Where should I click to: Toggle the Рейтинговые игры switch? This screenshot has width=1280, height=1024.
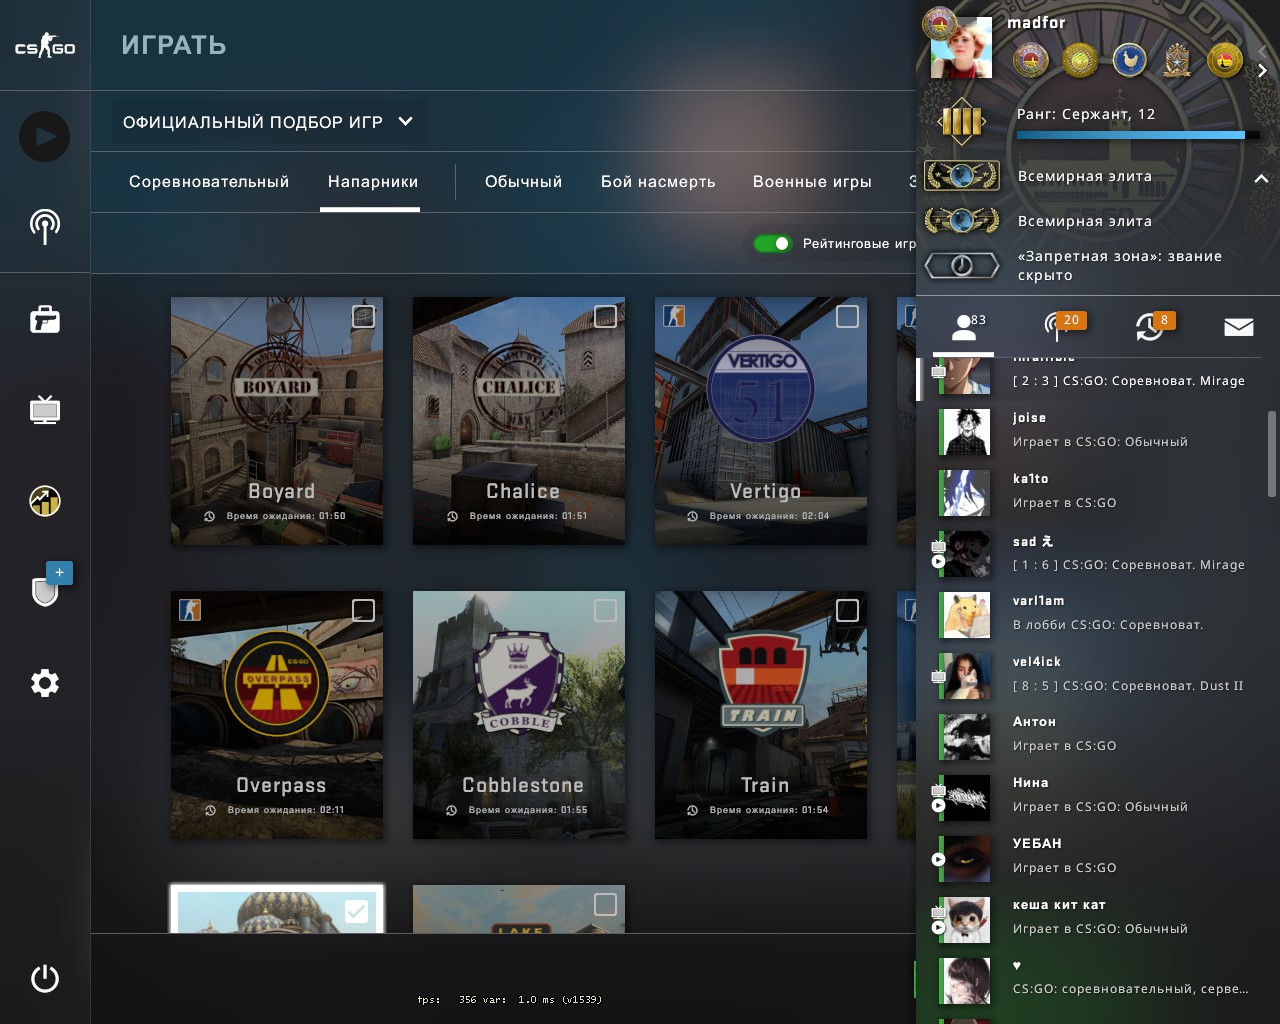[773, 243]
